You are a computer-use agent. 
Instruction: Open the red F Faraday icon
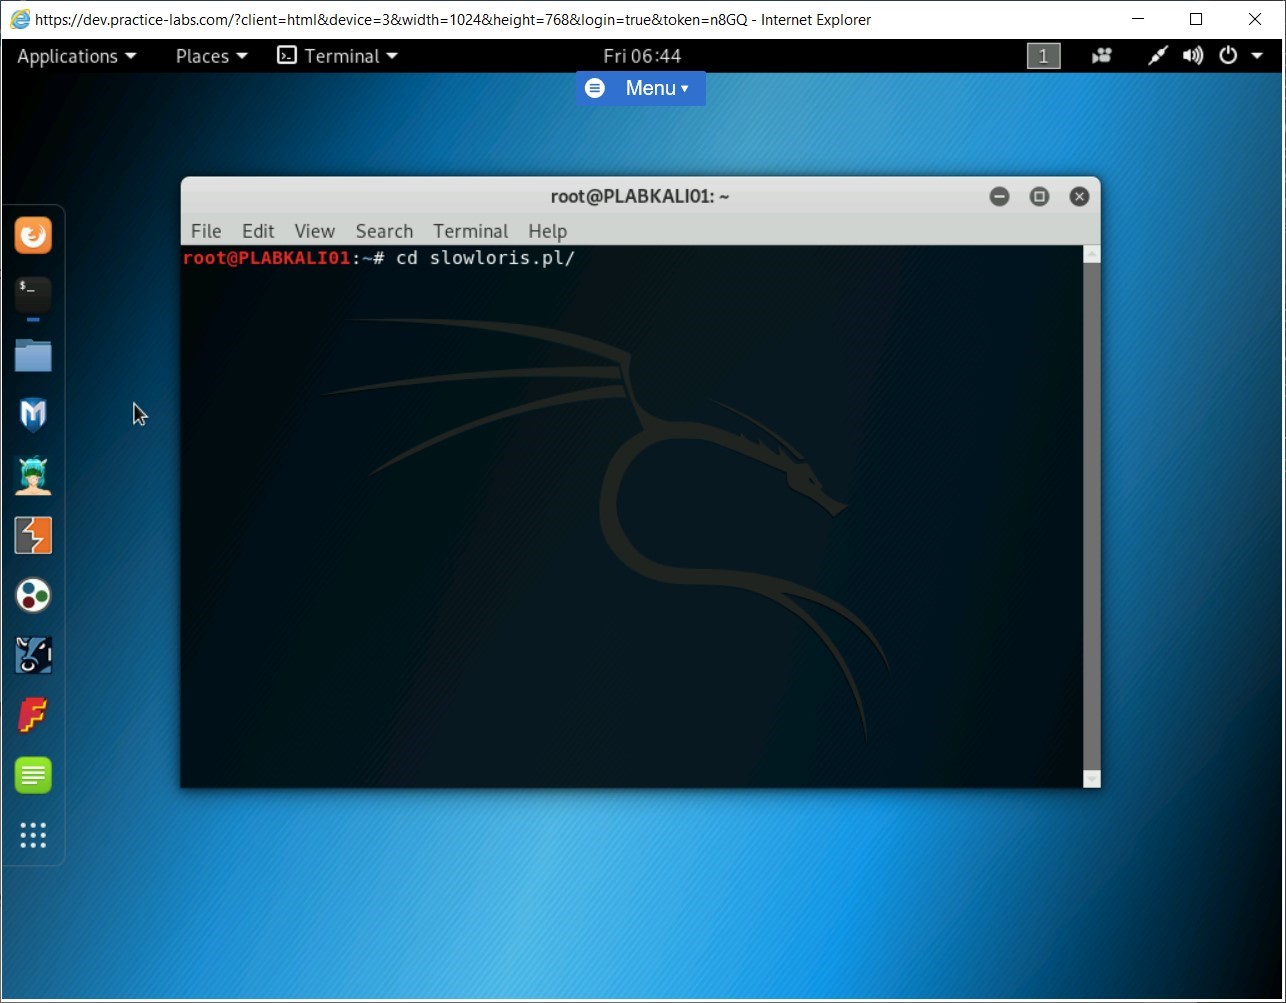pyautogui.click(x=33, y=715)
